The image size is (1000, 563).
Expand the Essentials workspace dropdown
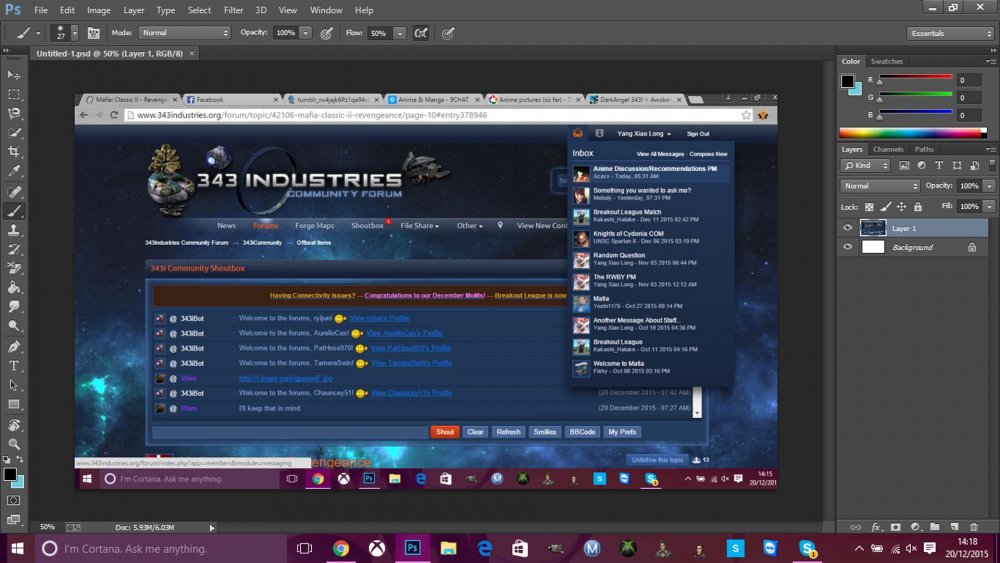950,33
